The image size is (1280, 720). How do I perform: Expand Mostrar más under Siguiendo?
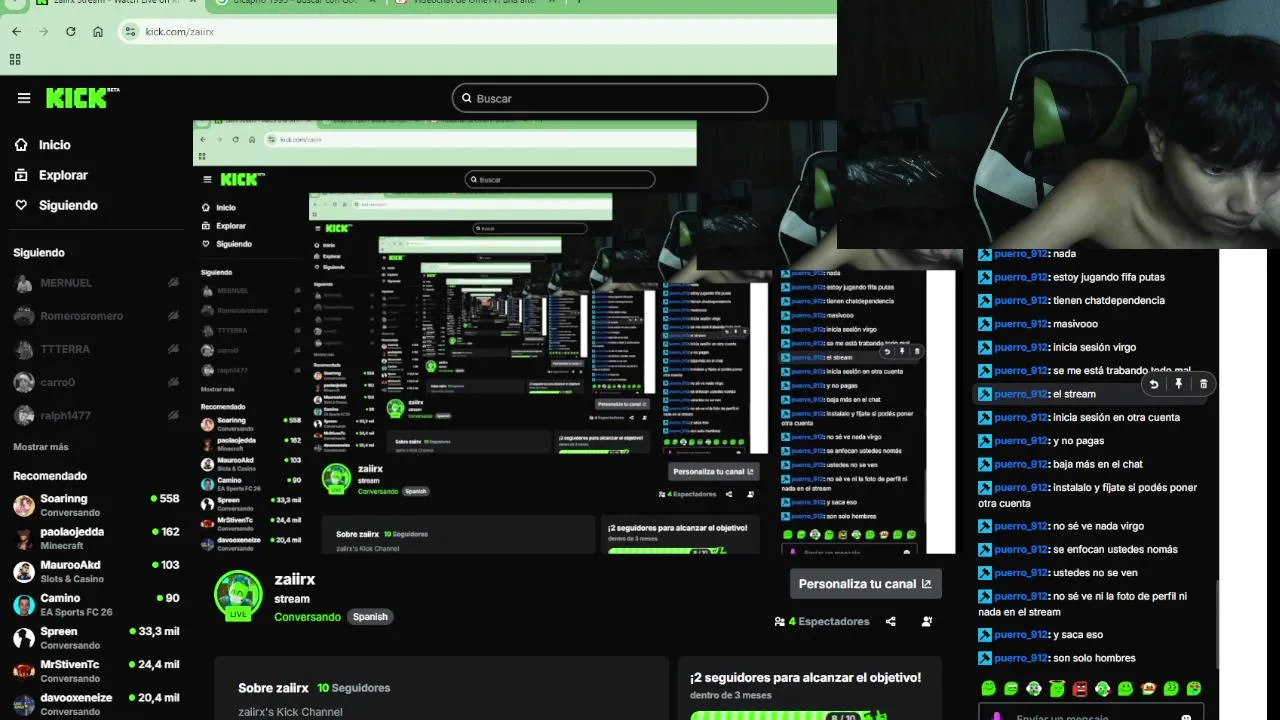41,447
